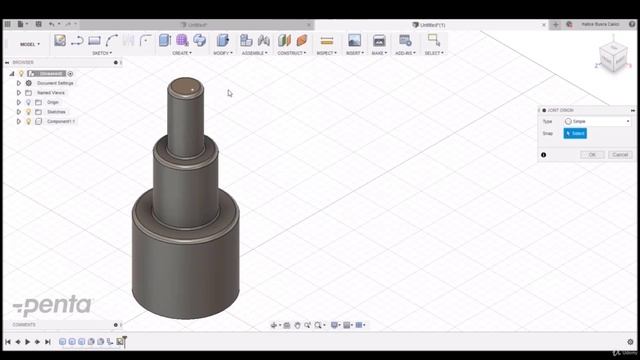
Task: Open the INSPECT menu
Action: [x=327, y=53]
